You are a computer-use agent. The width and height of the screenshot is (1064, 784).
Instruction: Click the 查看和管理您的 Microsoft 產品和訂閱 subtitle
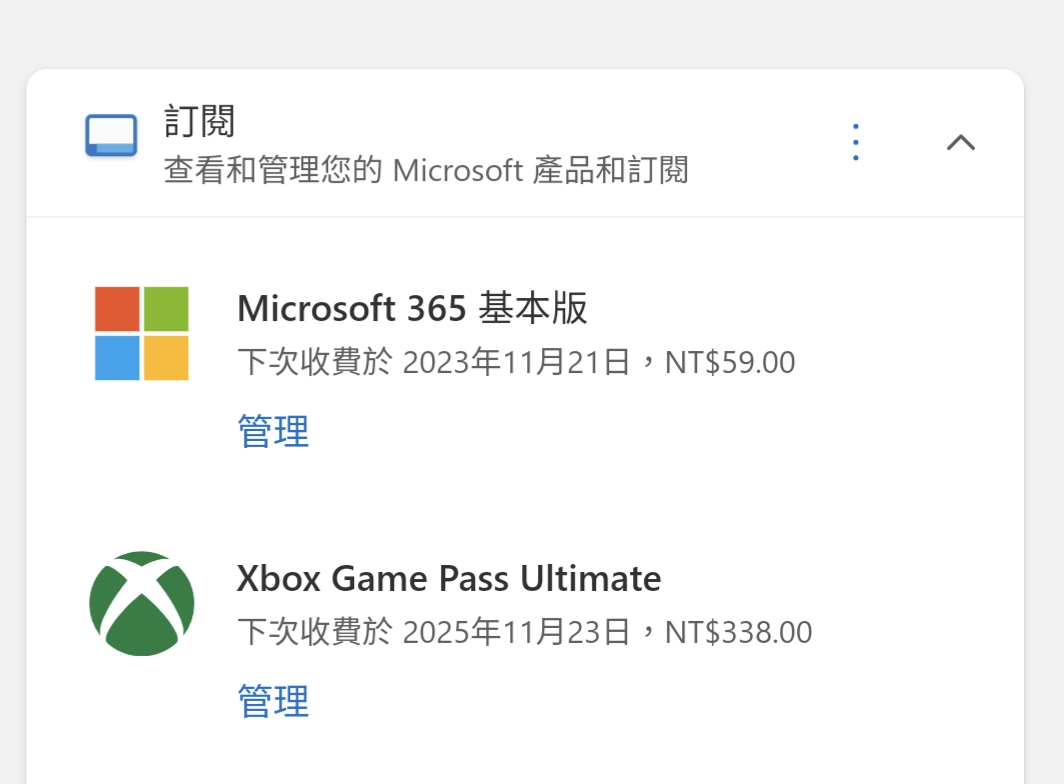point(426,170)
